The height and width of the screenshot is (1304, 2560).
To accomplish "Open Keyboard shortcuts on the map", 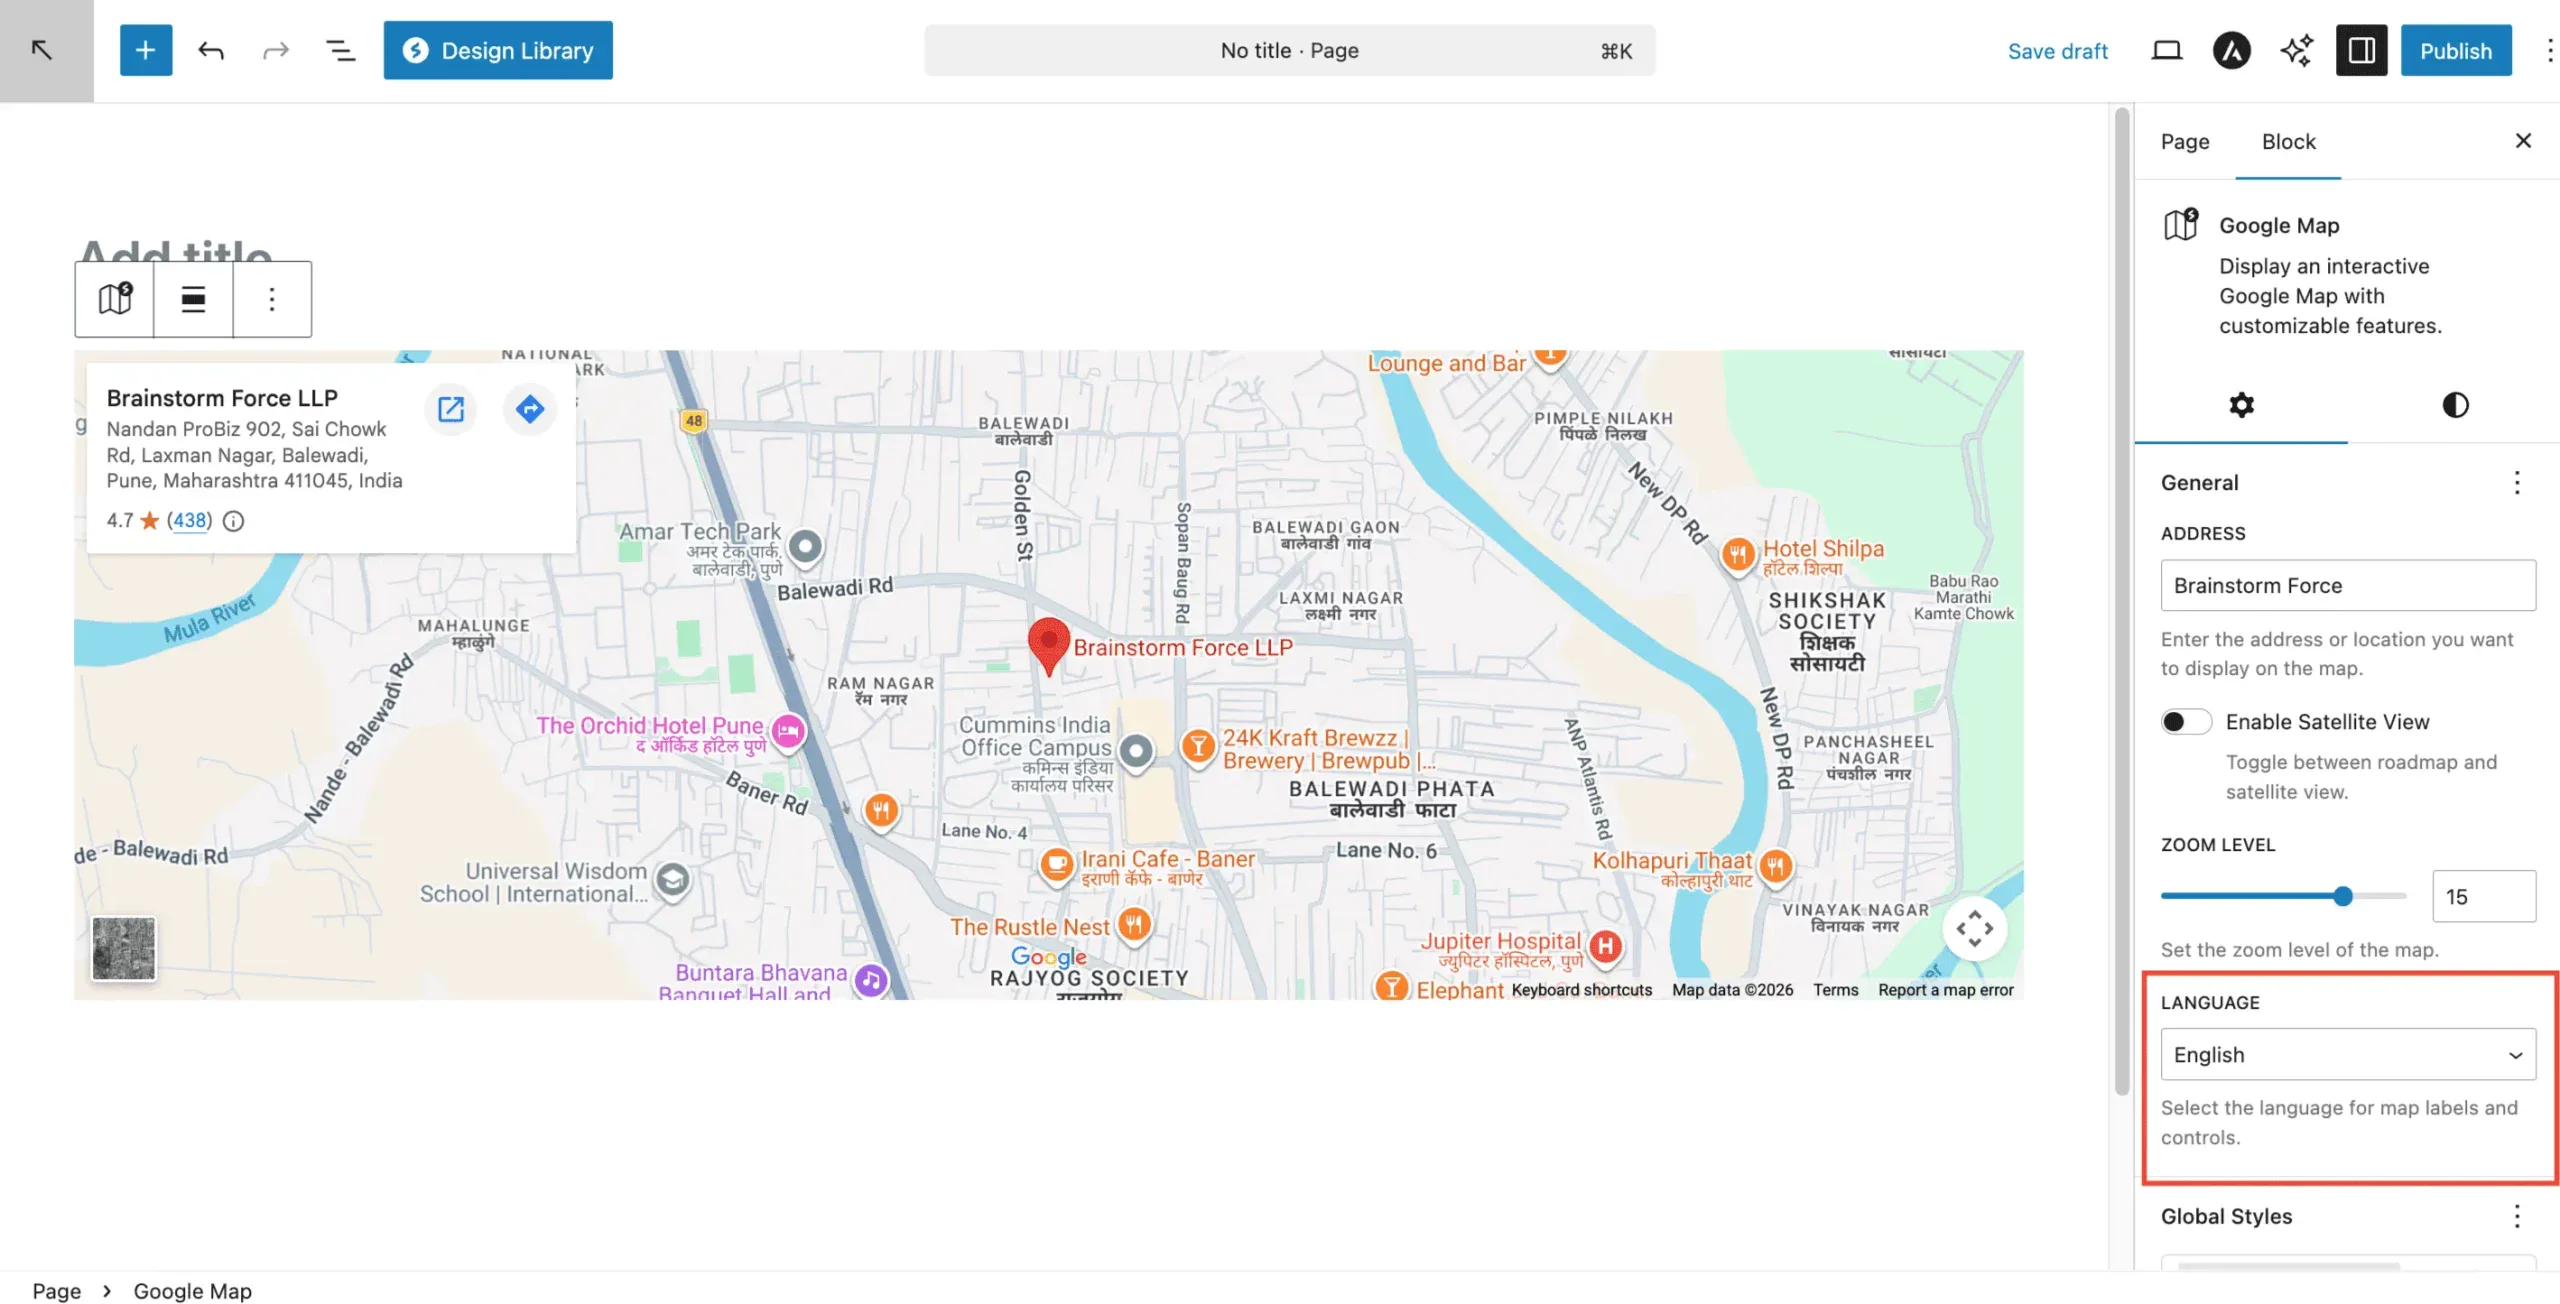I will (x=1581, y=989).
